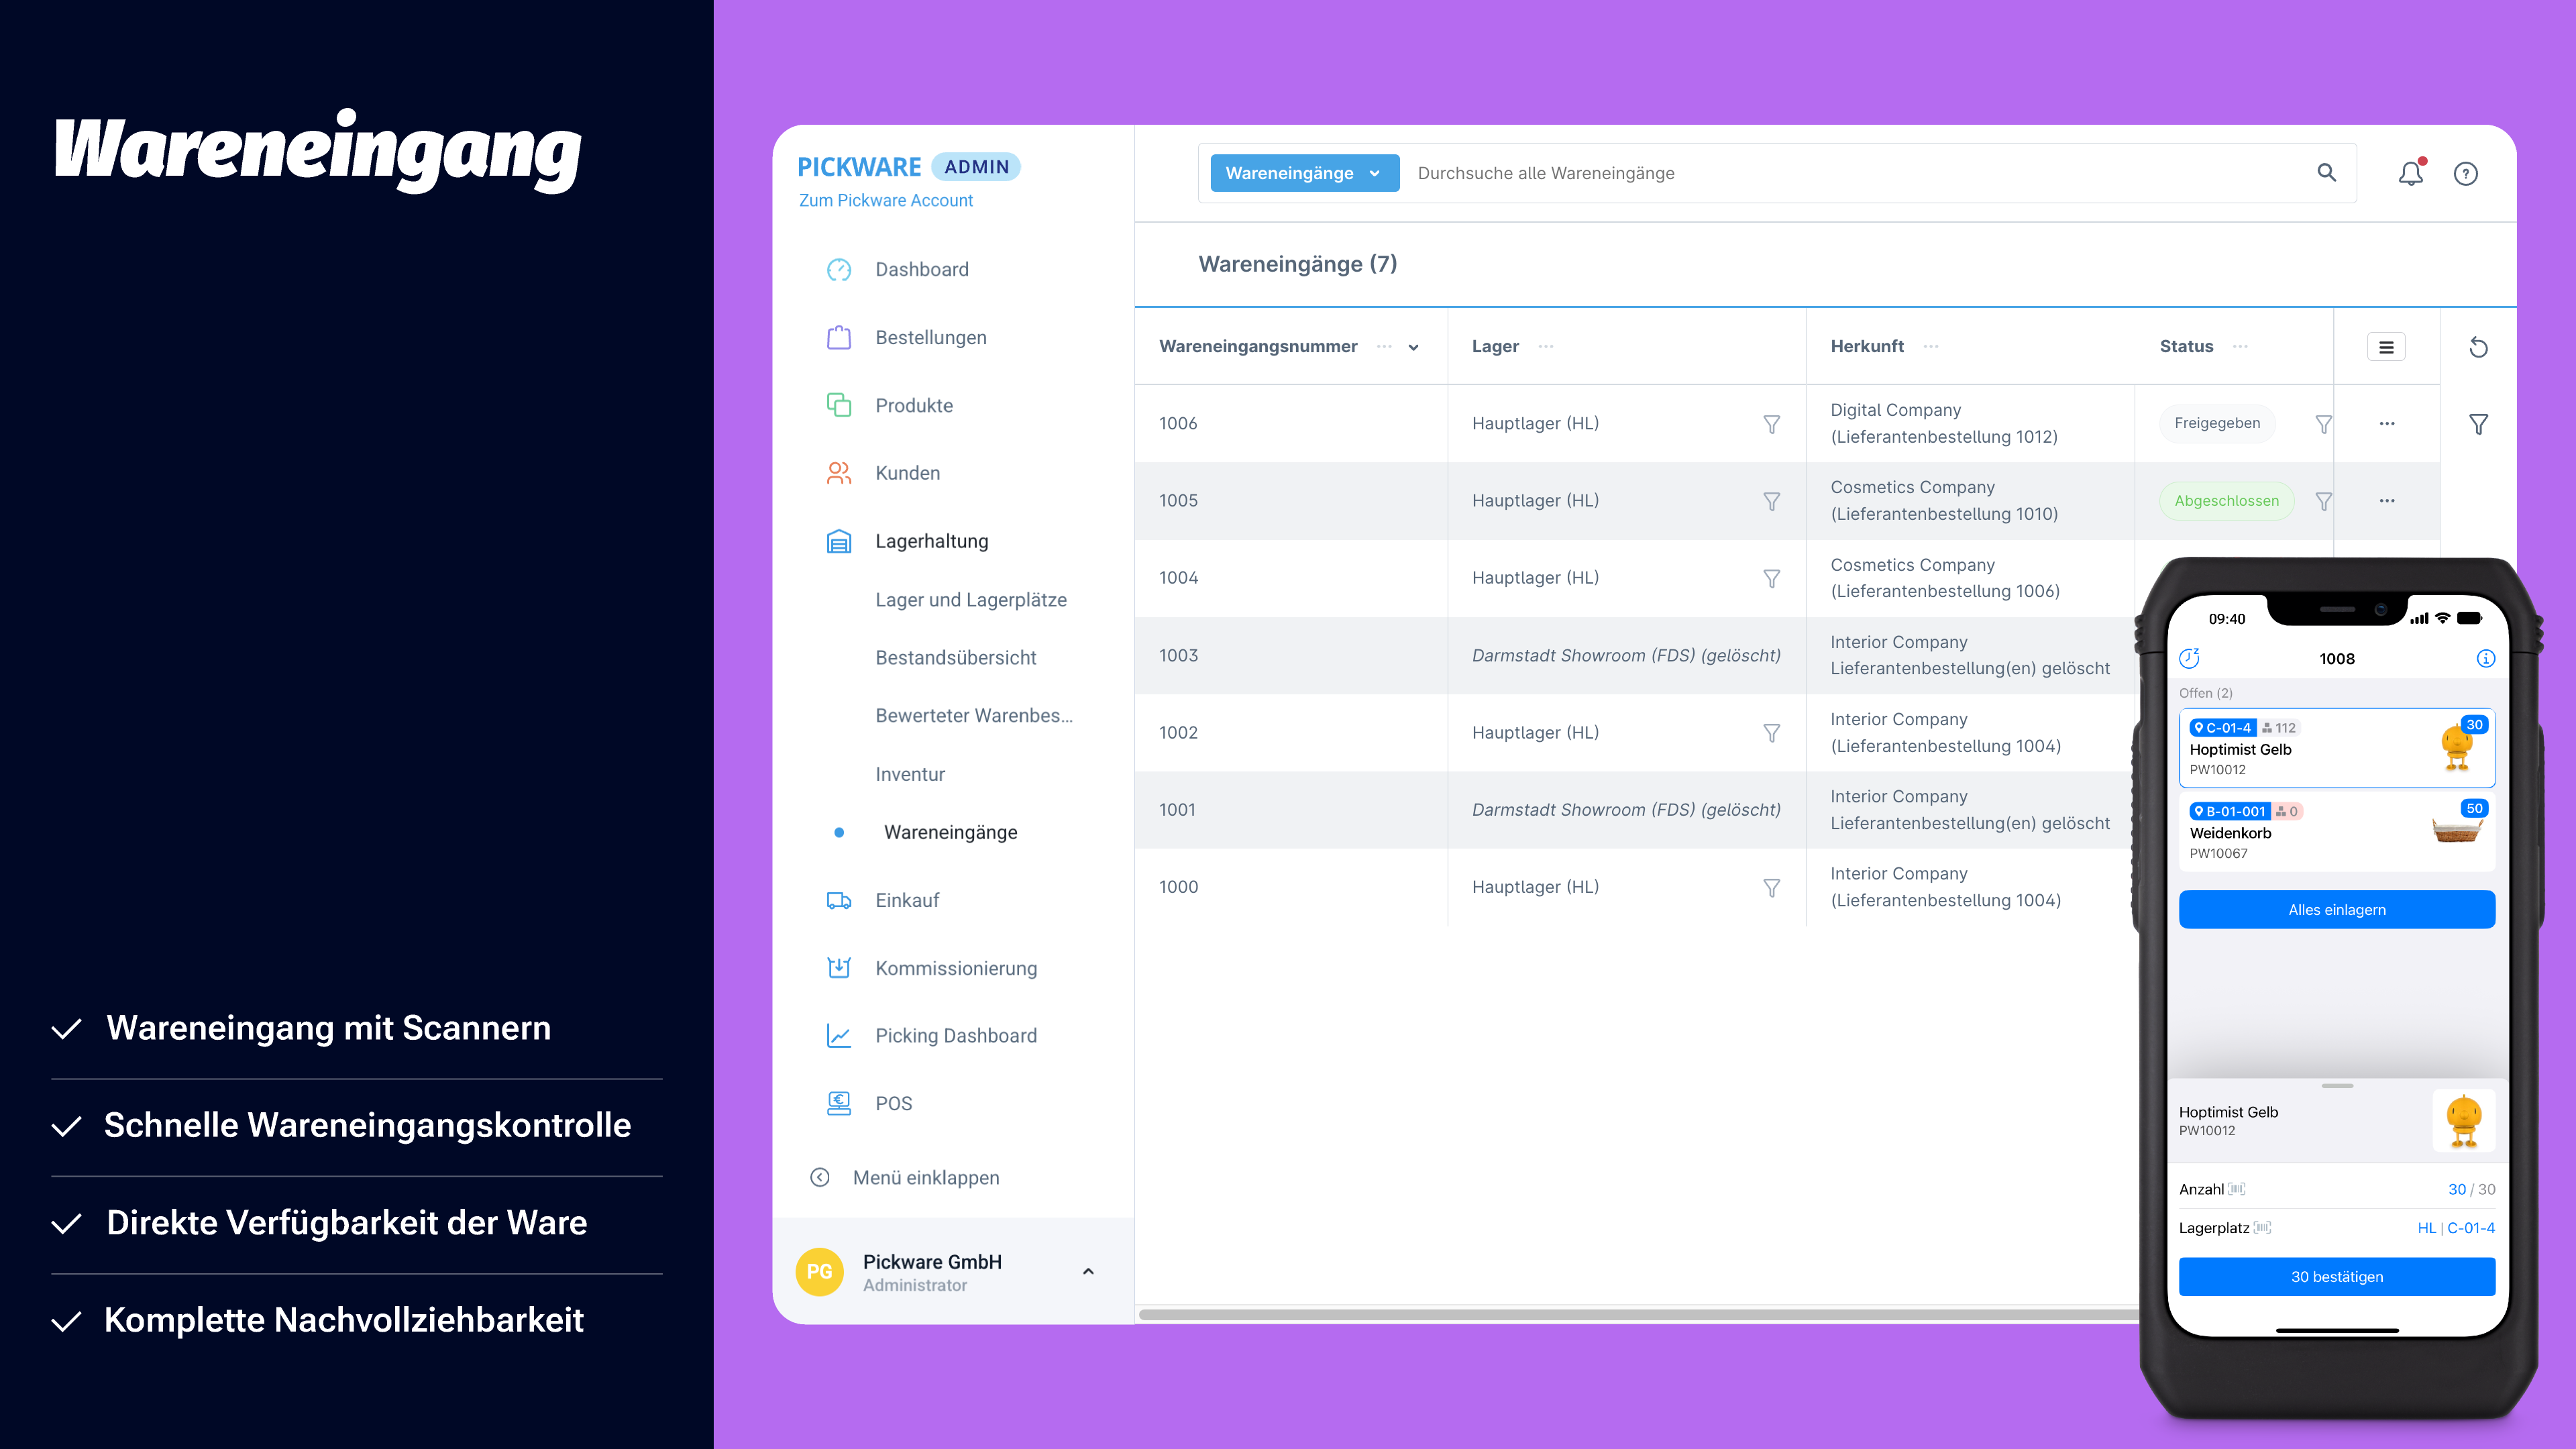2576x1449 pixels.
Task: Open Status column options dots
Action: point(2240,346)
